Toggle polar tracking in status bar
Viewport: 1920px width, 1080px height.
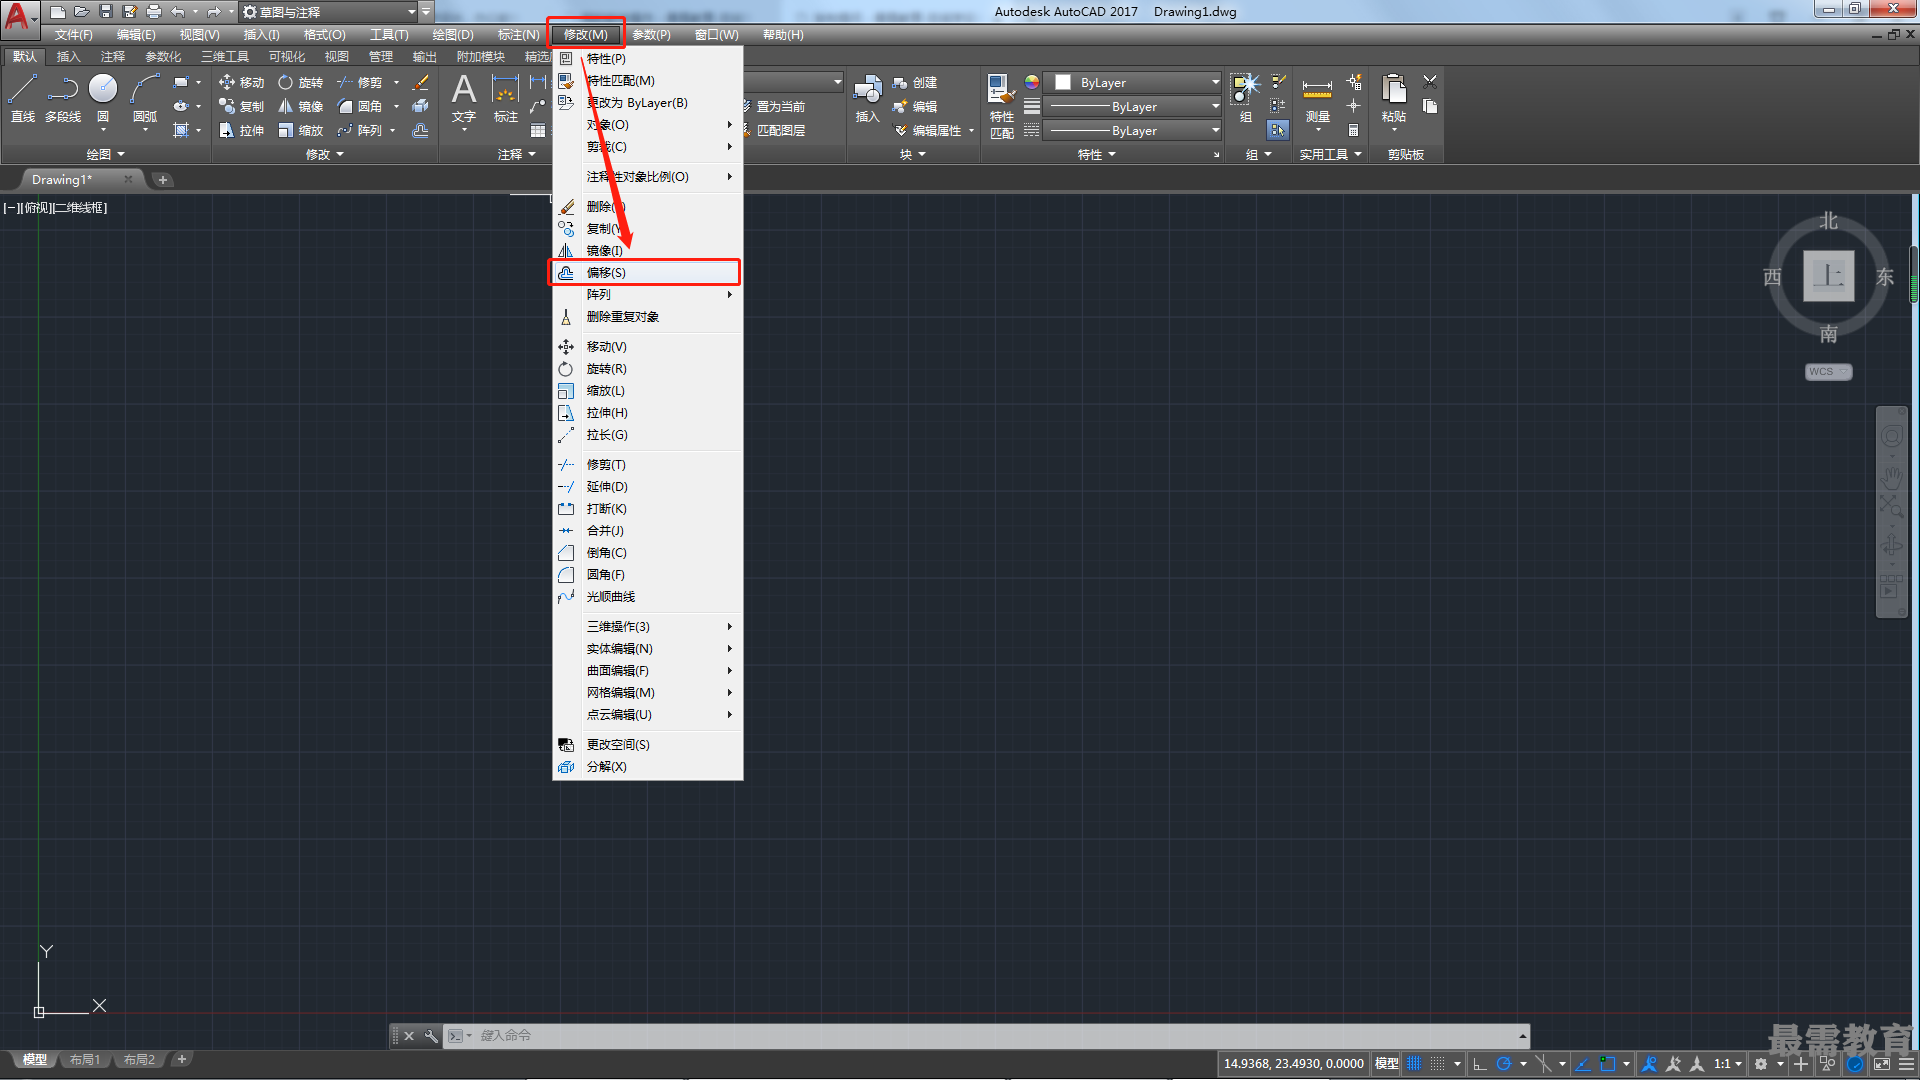(1503, 1064)
